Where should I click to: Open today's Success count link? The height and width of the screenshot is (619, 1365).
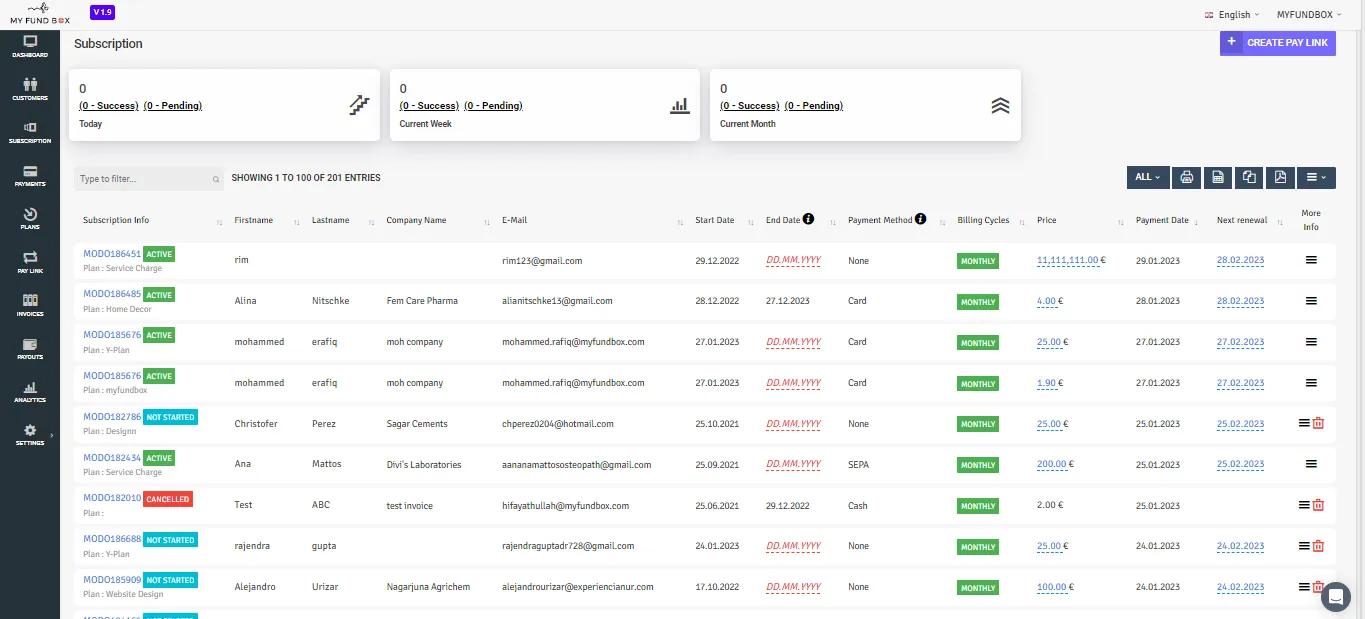tap(109, 106)
